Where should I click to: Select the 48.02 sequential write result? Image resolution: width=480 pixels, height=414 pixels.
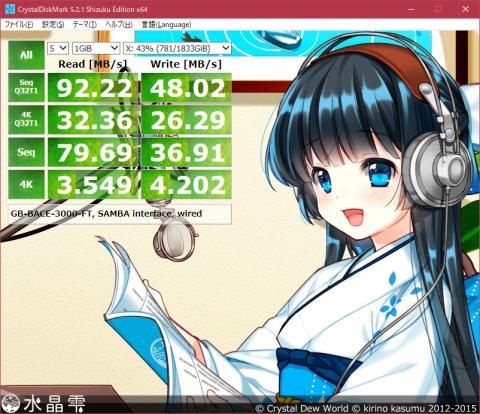pyautogui.click(x=186, y=88)
